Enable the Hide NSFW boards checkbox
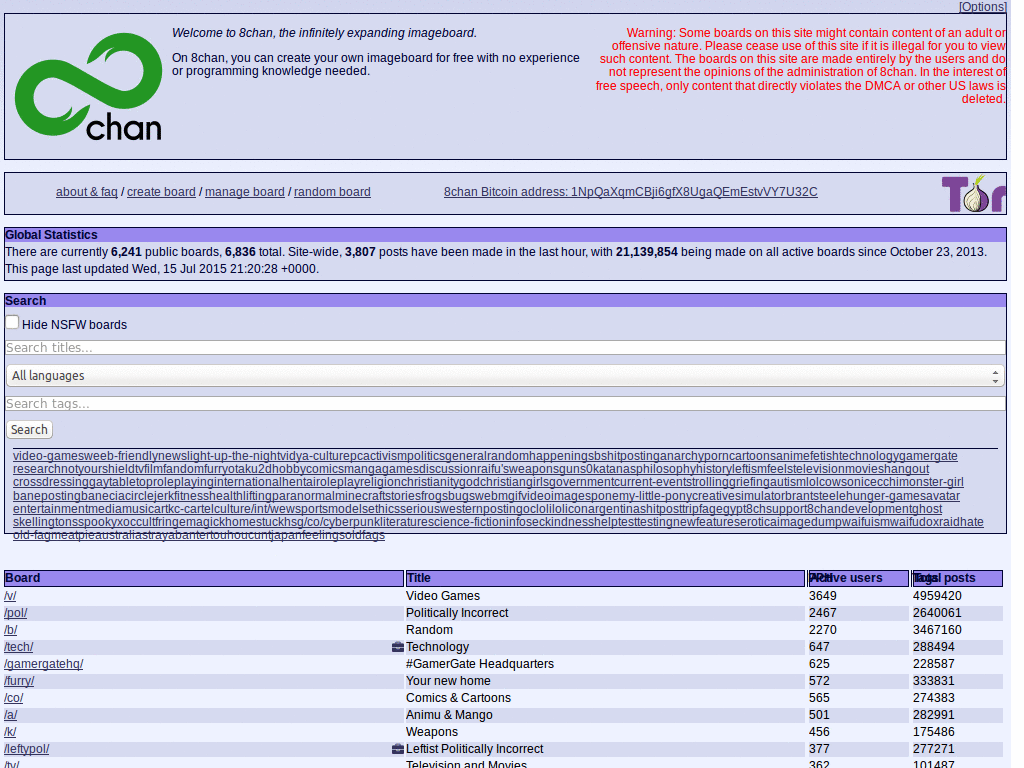Viewport: 1024px width, 768px height. 13,323
